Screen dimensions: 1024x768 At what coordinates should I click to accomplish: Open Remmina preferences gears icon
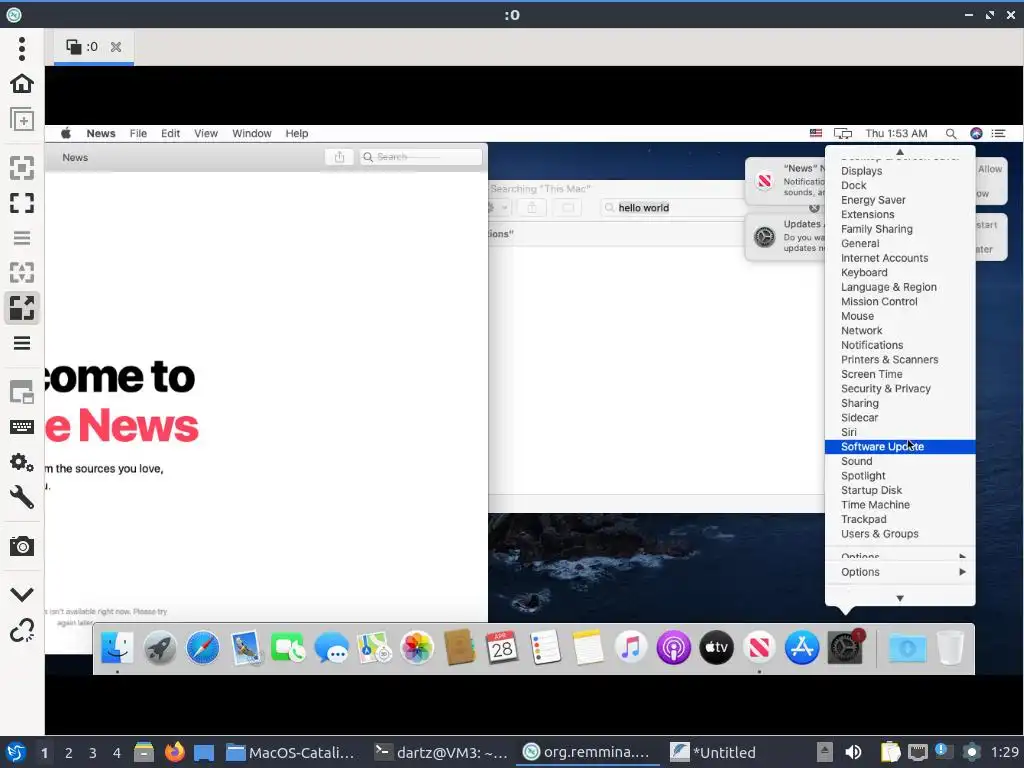[x=22, y=462]
